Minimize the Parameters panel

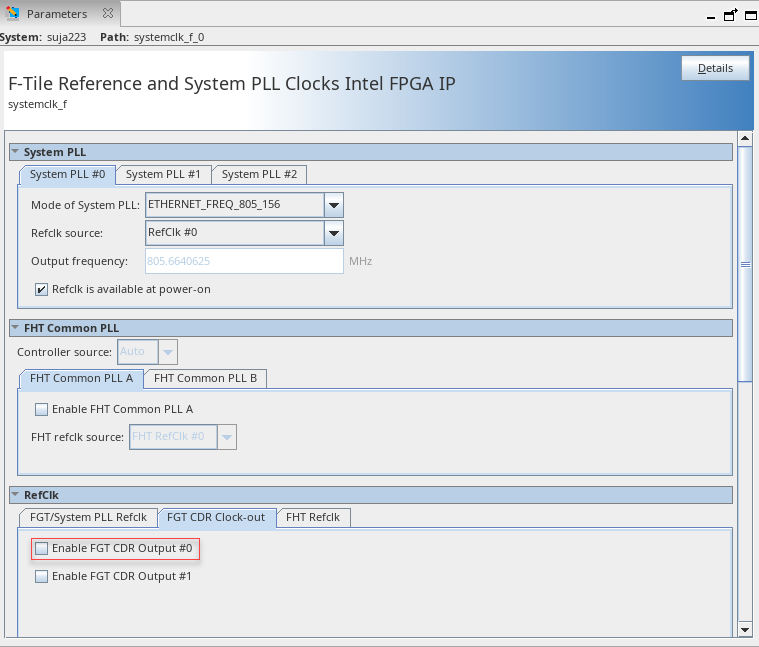click(x=712, y=15)
